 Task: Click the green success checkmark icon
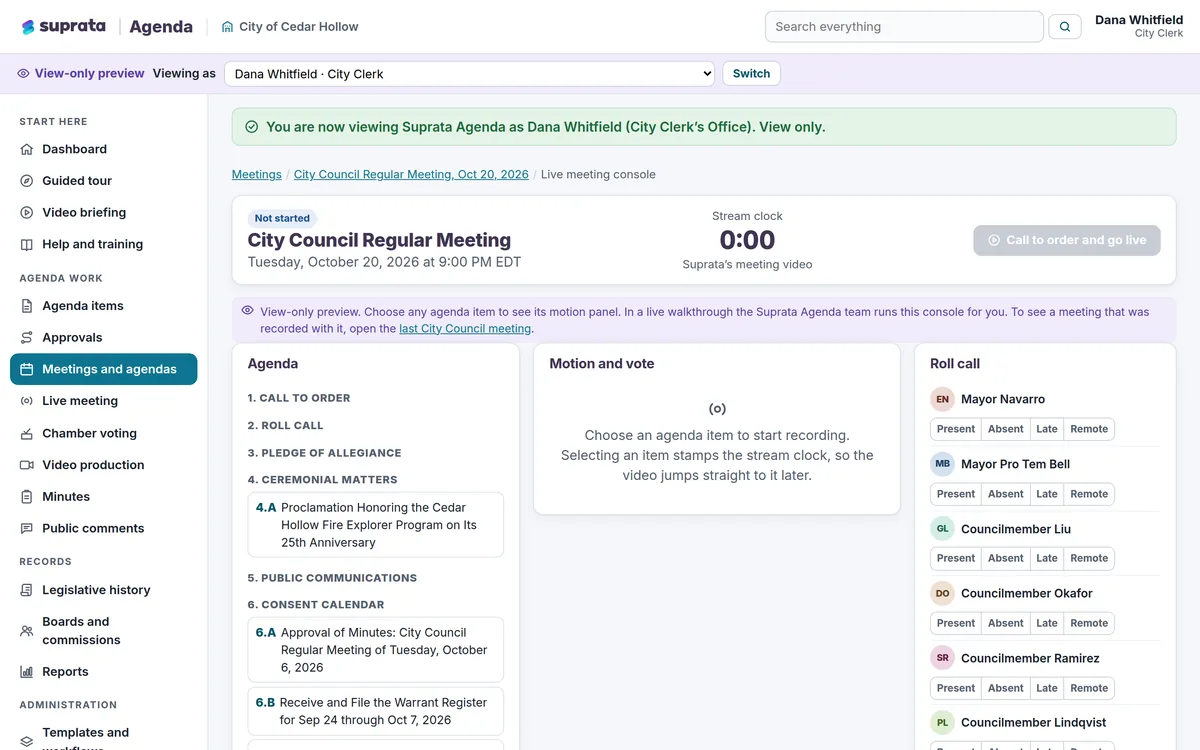click(x=252, y=127)
